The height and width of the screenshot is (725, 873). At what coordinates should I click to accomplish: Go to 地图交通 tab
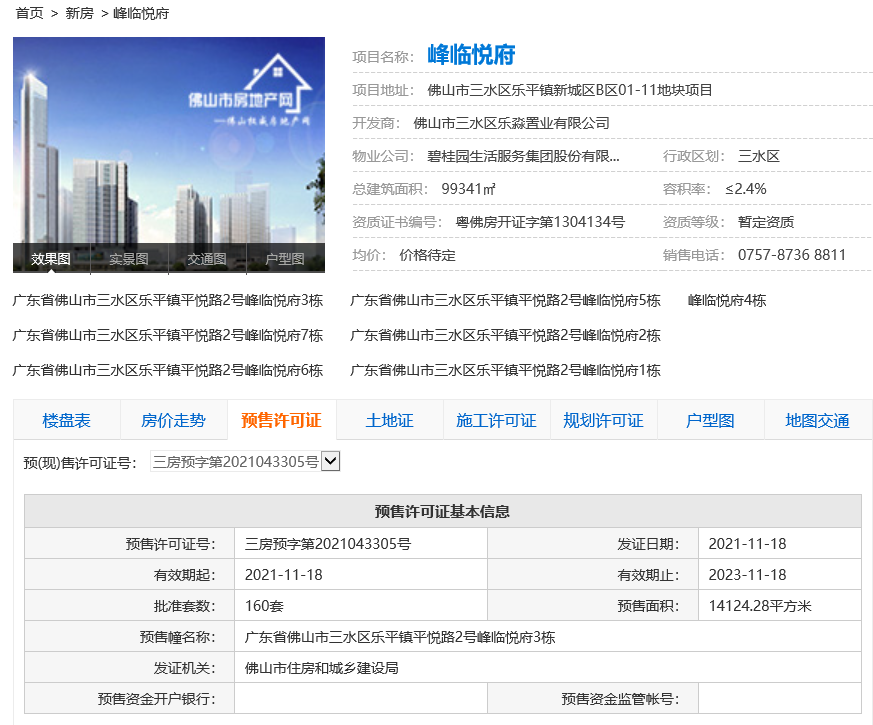click(817, 420)
